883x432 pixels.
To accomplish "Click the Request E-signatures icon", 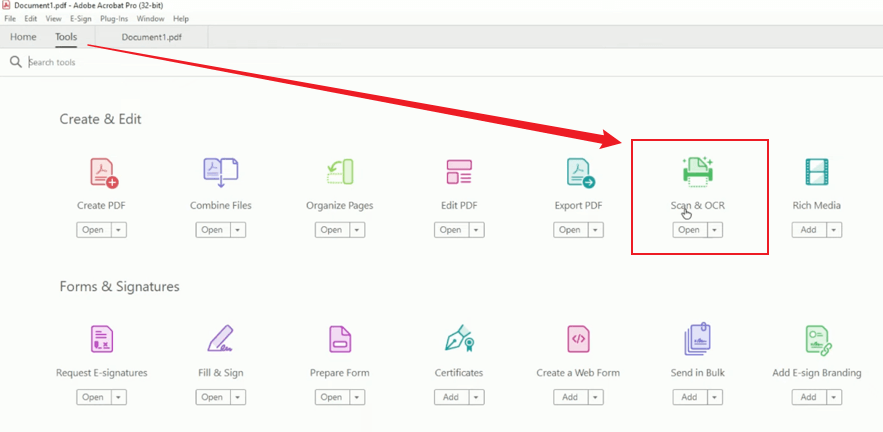I will [x=102, y=339].
